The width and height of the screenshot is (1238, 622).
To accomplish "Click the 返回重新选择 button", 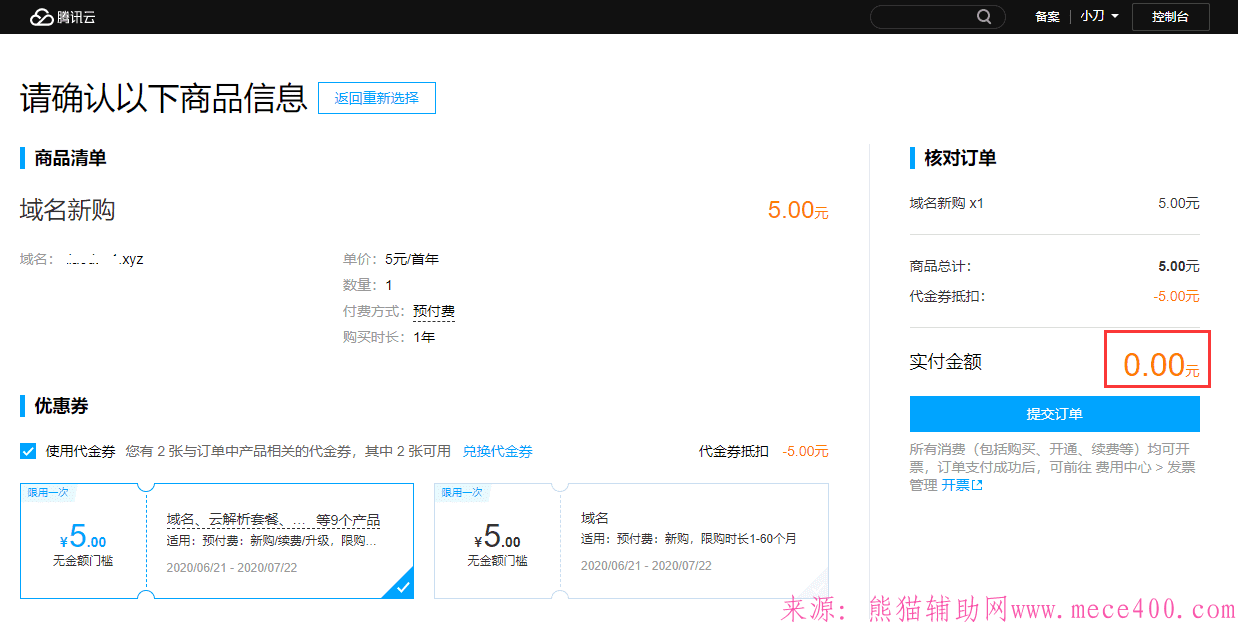I will pyautogui.click(x=377, y=97).
